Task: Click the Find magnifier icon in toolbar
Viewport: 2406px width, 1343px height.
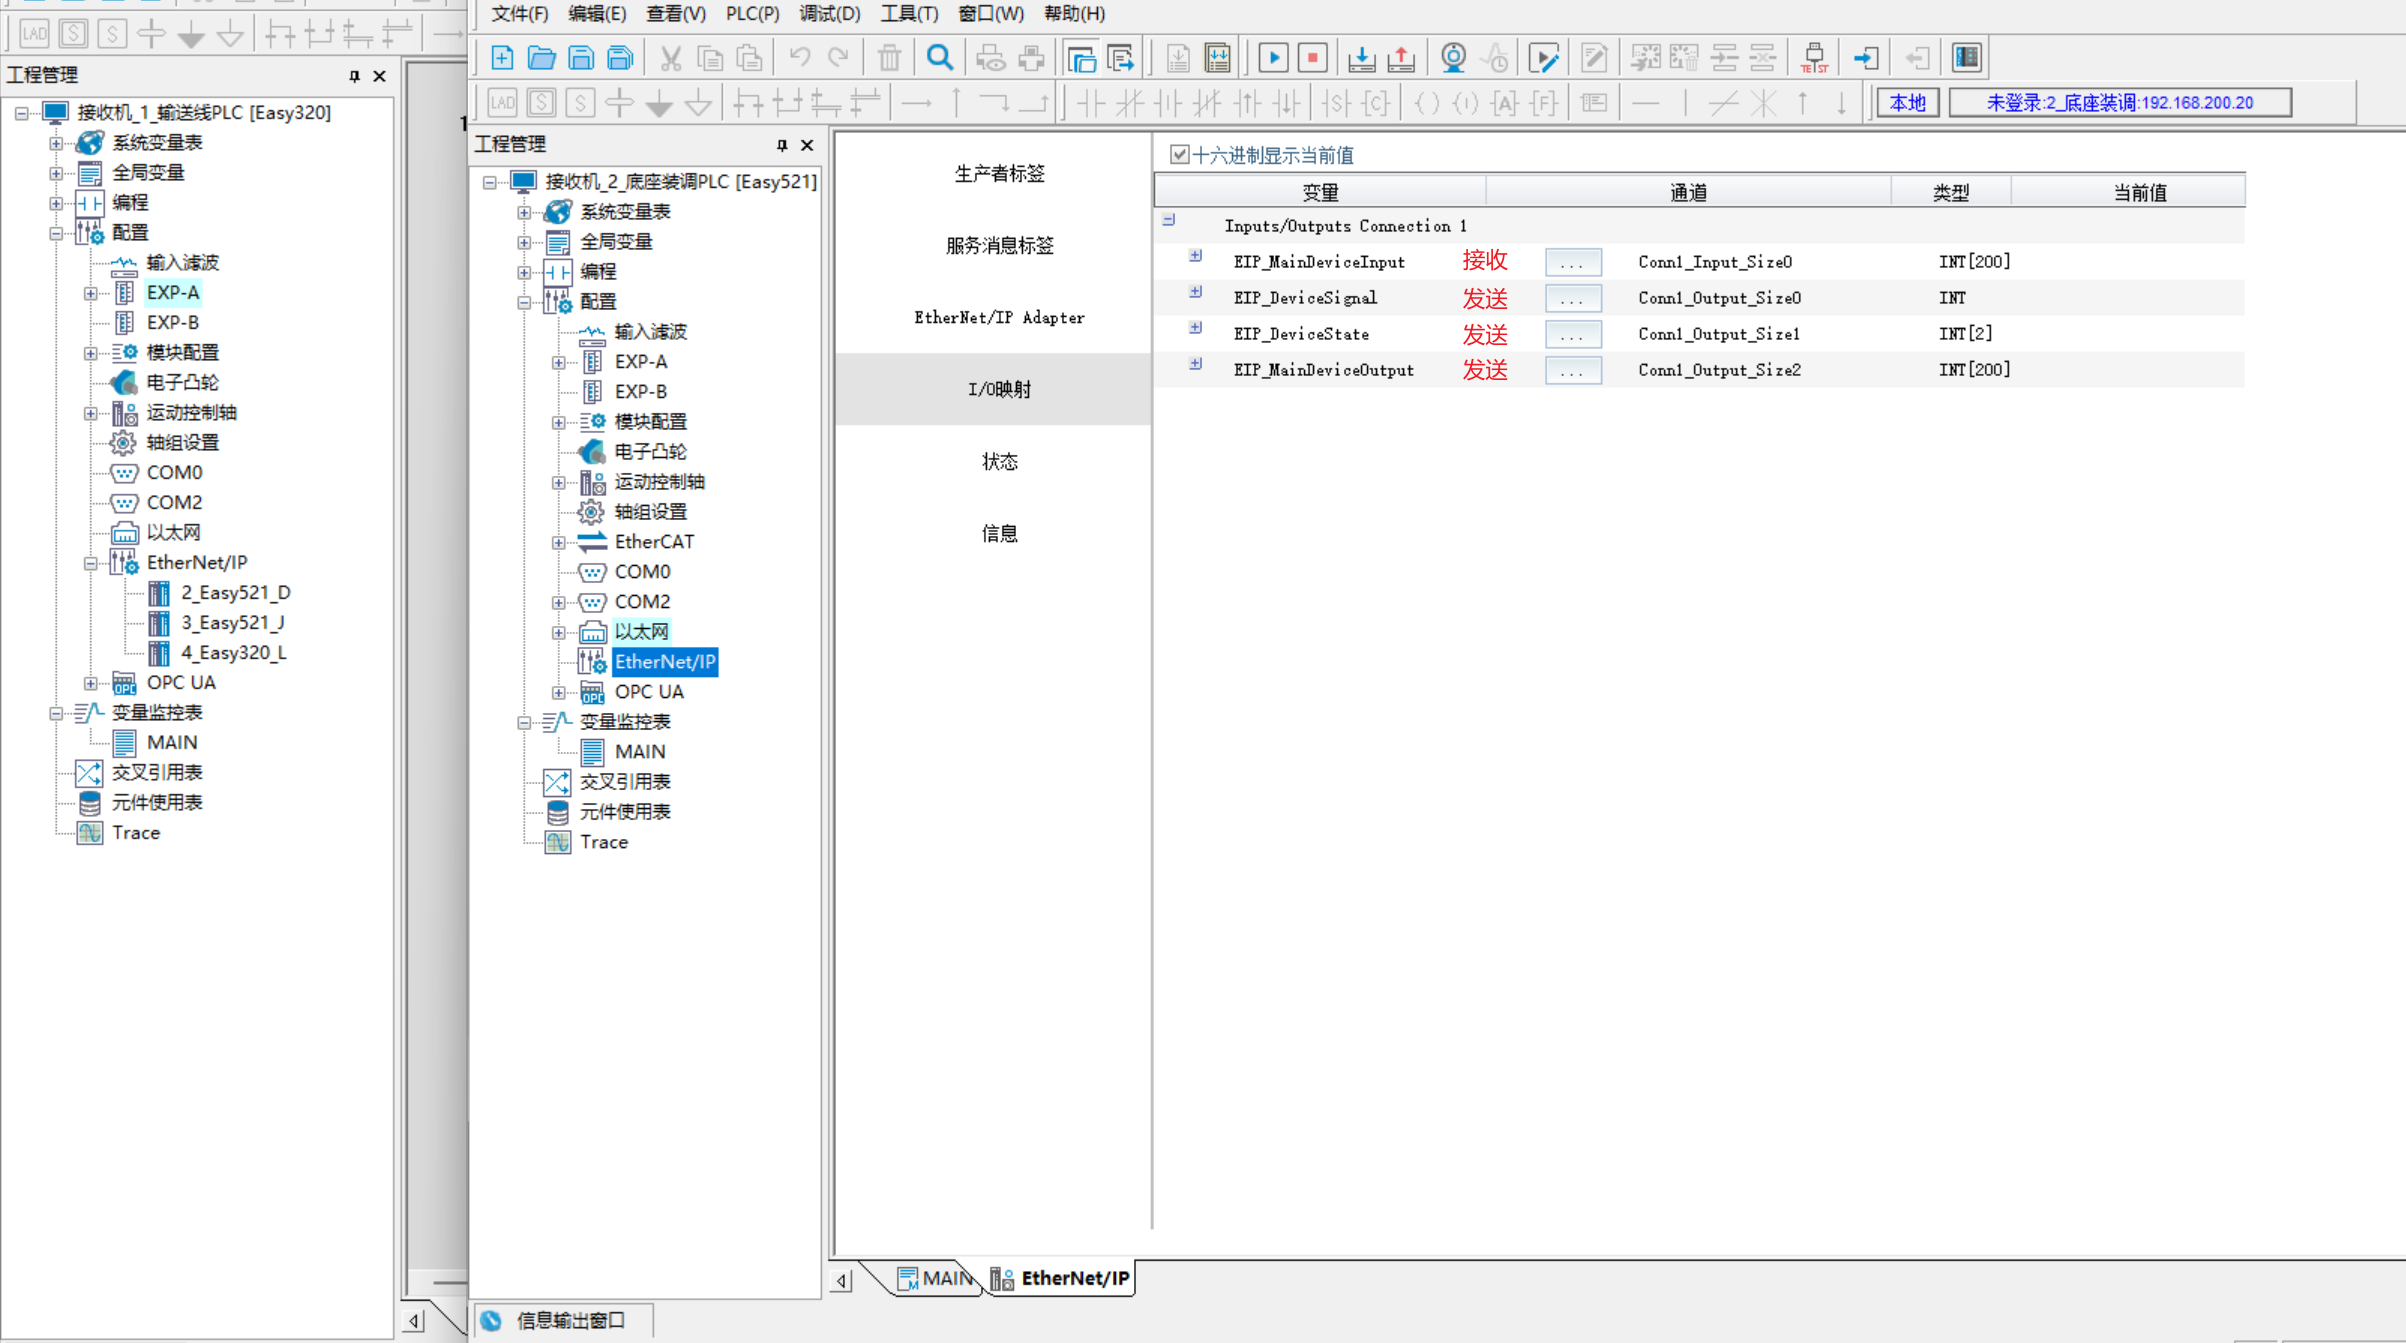Action: 939,58
